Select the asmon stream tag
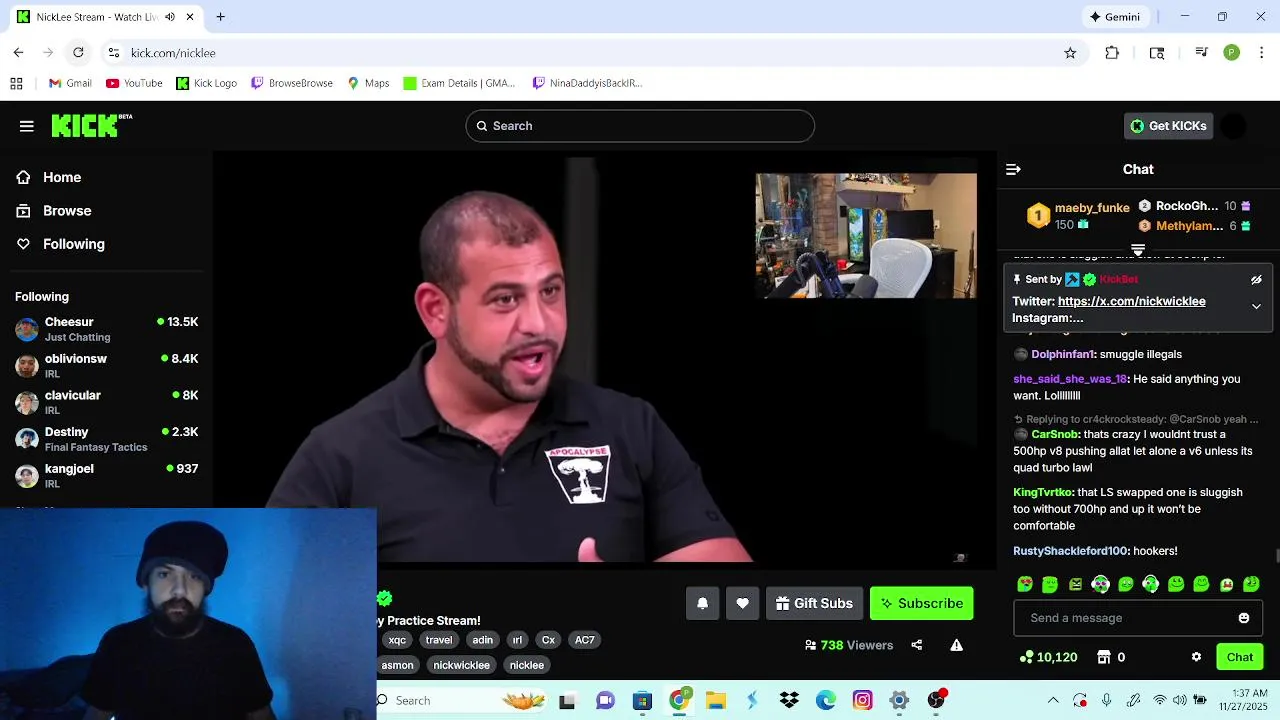 click(x=397, y=665)
